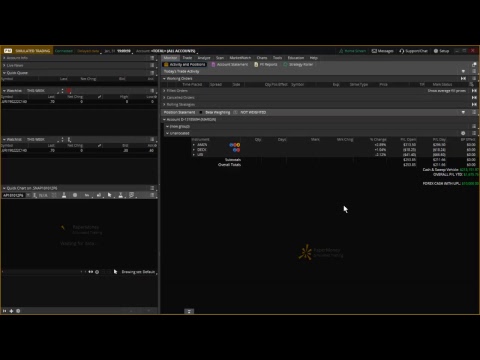Open Quick Chart symbol dropdown arrow
Viewport: 480px width, 360px height.
click(x=28, y=195)
